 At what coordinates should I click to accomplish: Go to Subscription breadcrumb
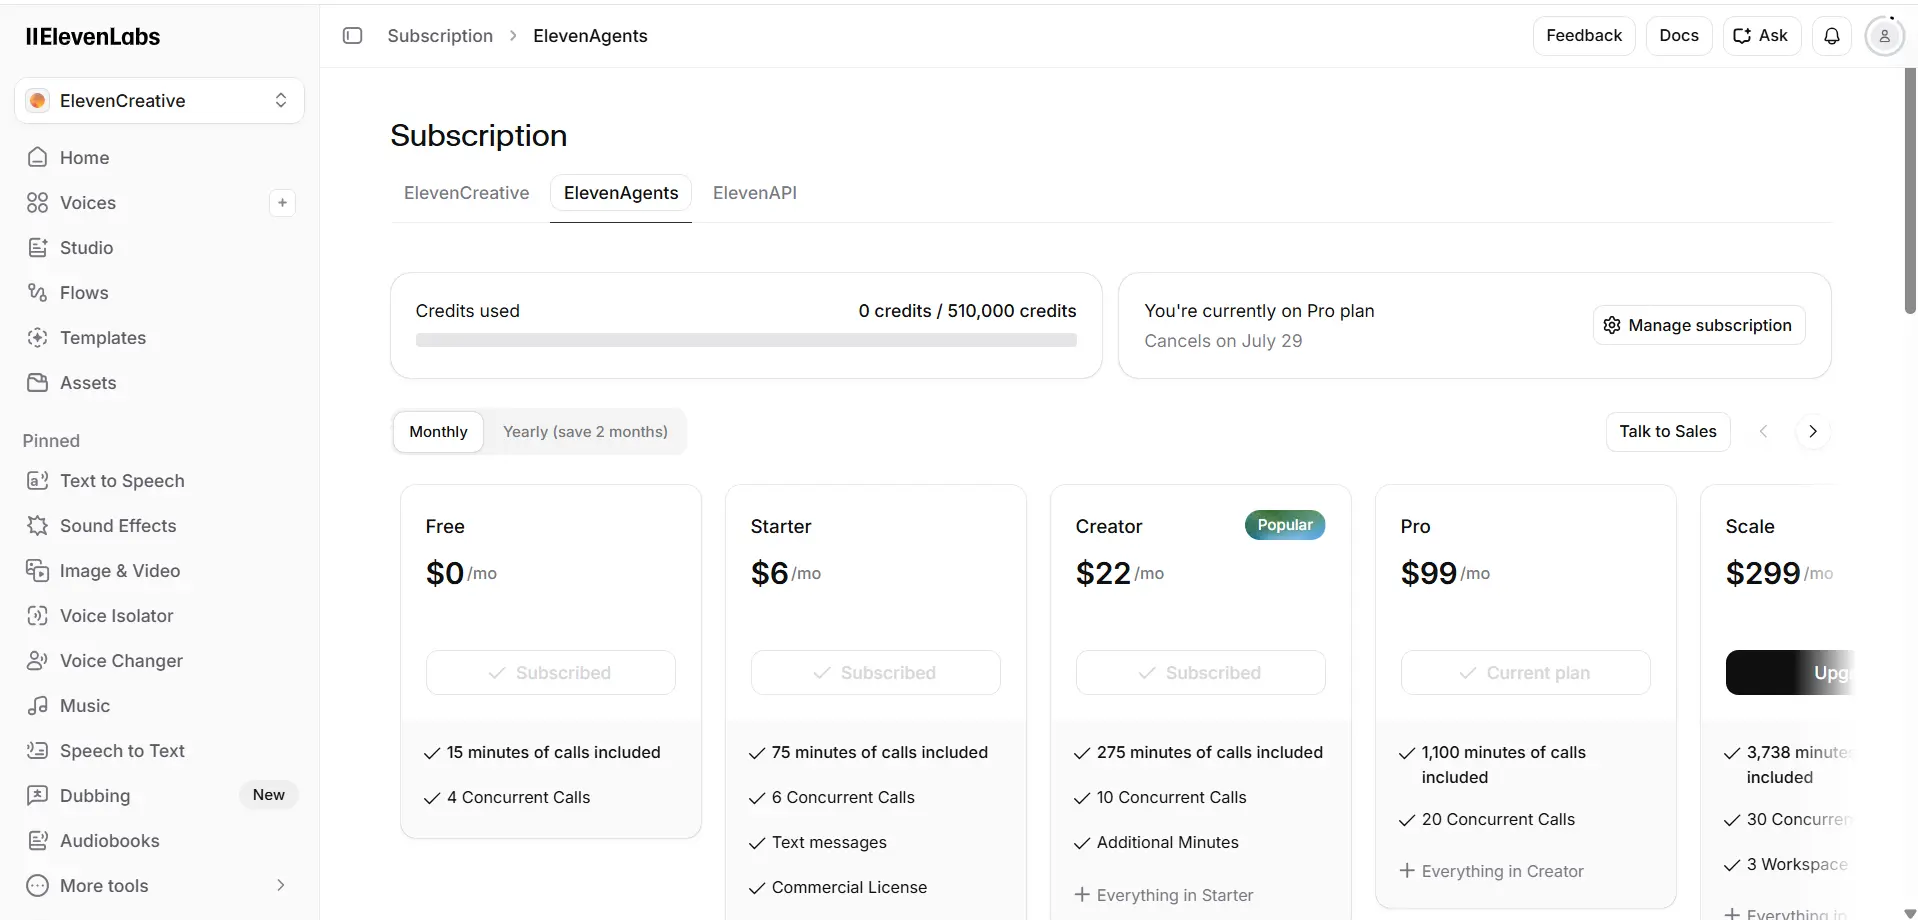[x=440, y=36]
